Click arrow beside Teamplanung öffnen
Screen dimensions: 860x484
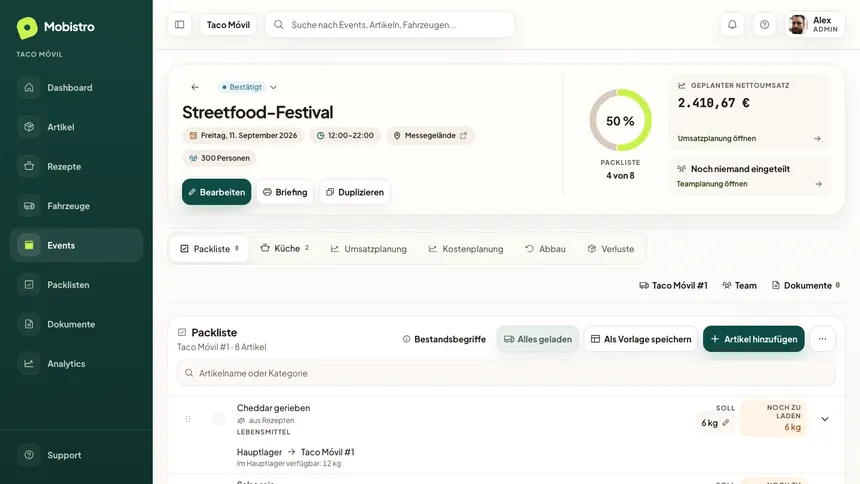pos(818,184)
